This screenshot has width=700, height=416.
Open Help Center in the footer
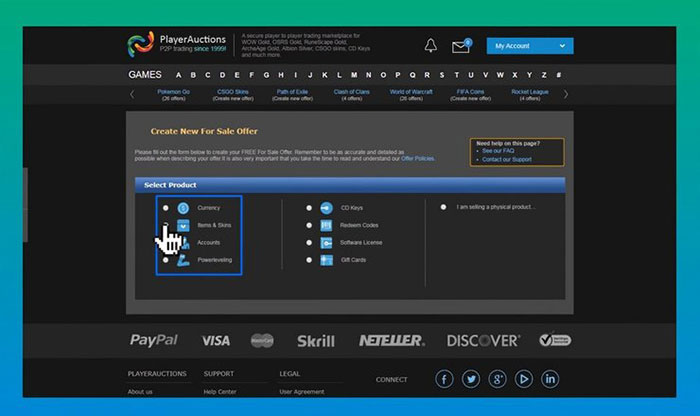coord(220,392)
